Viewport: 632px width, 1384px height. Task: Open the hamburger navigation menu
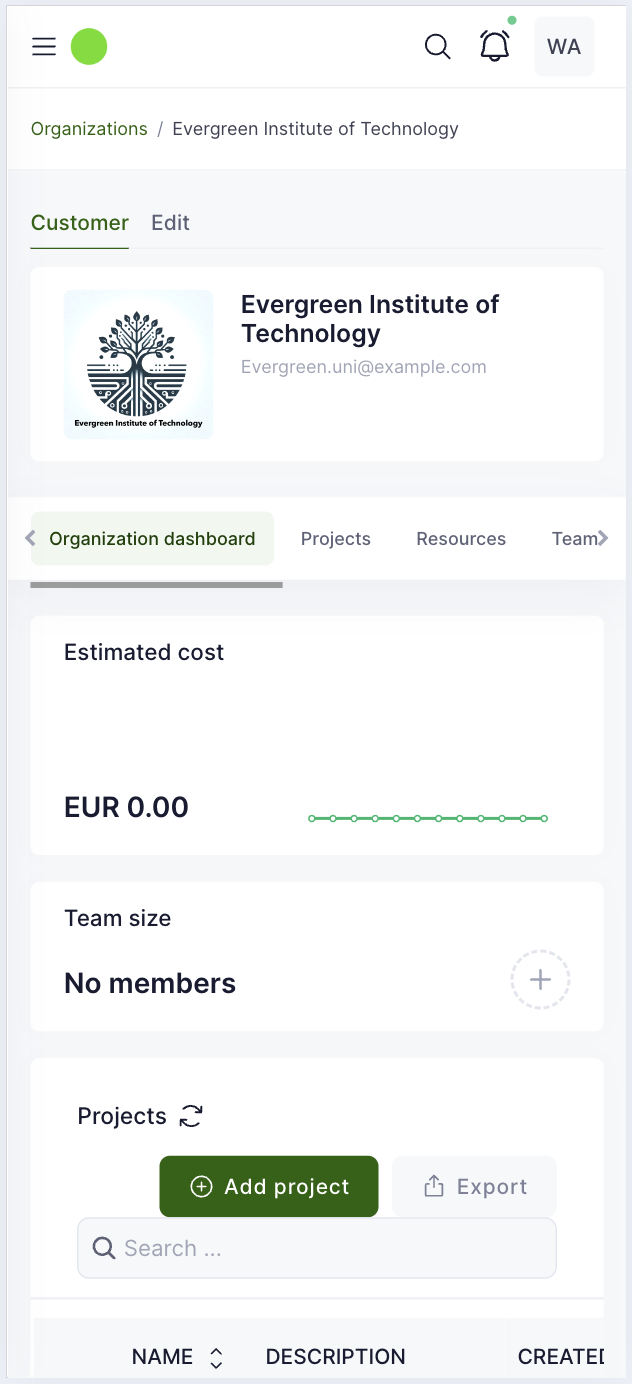click(44, 47)
